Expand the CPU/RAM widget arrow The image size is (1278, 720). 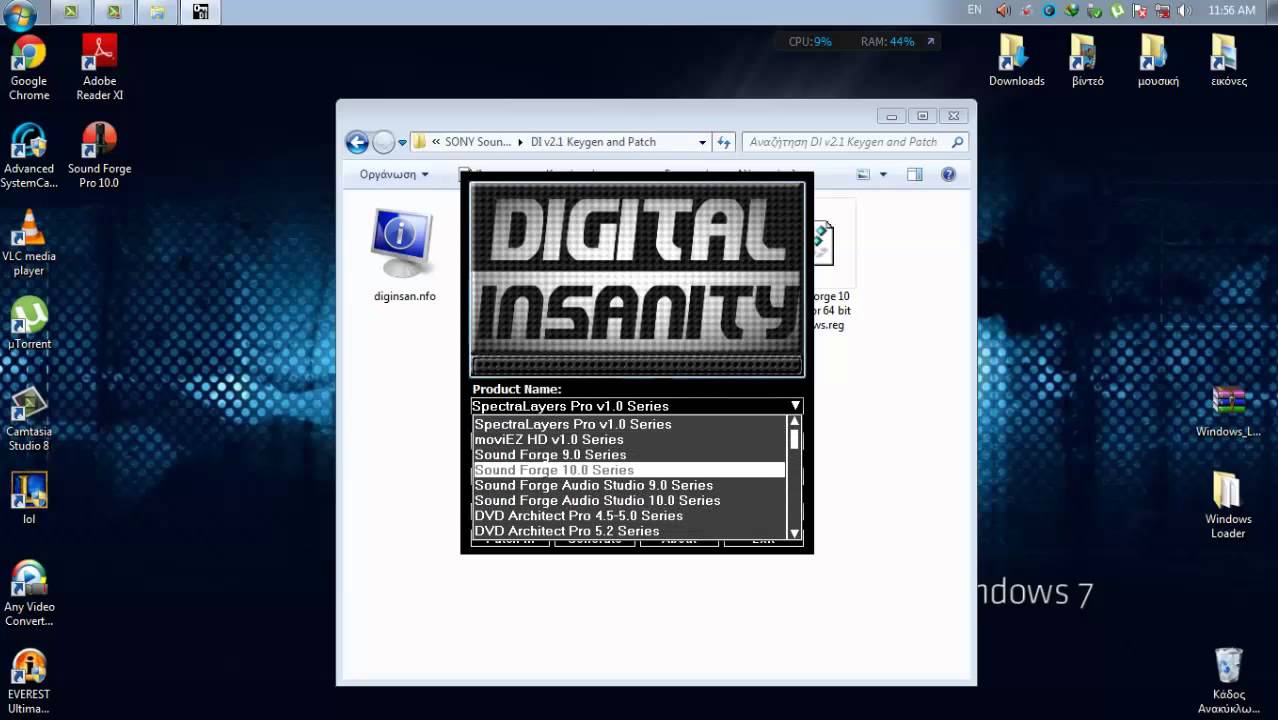931,42
